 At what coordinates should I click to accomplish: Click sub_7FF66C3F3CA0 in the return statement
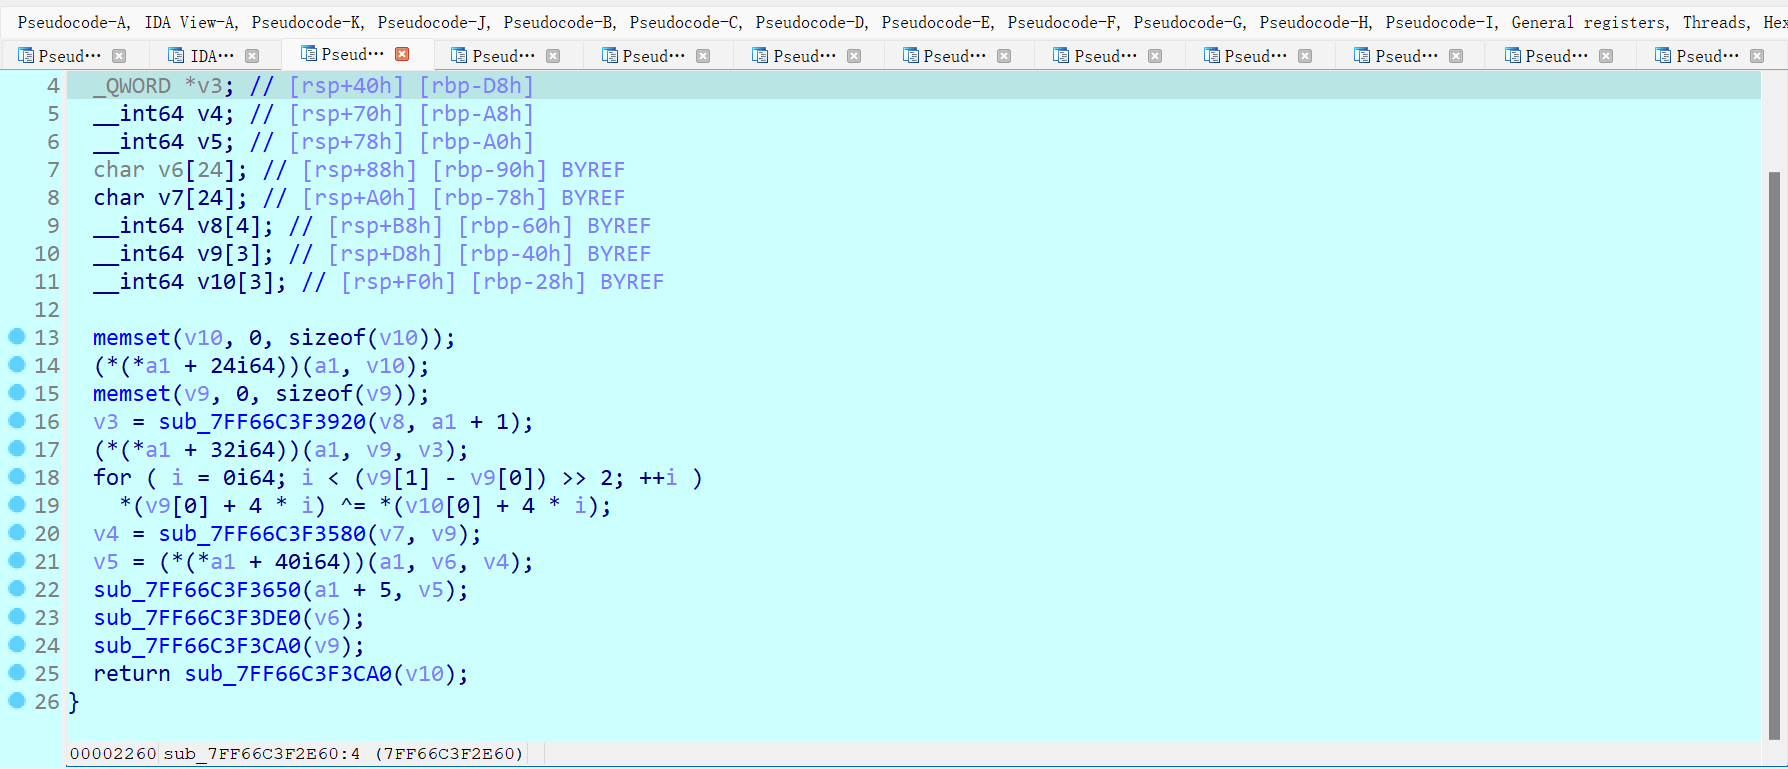click(x=288, y=674)
